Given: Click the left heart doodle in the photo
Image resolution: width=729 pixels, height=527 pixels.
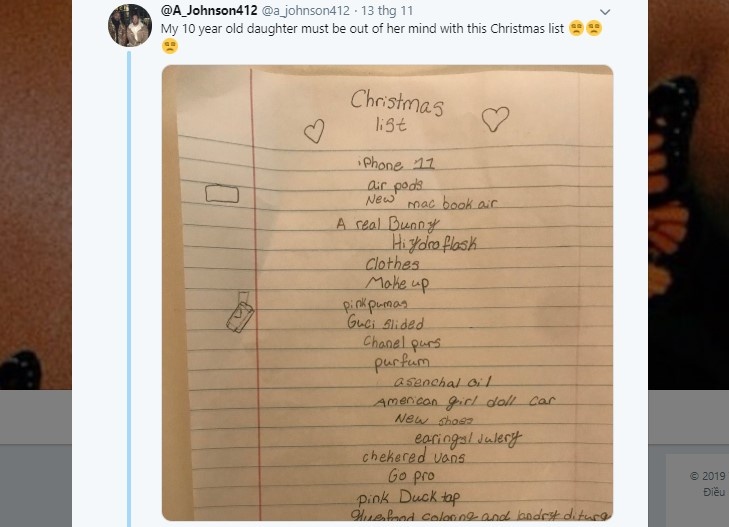Looking at the screenshot, I should 314,131.
